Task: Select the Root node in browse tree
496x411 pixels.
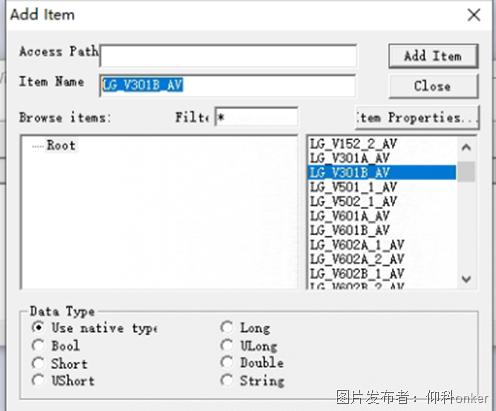Action: [61, 145]
